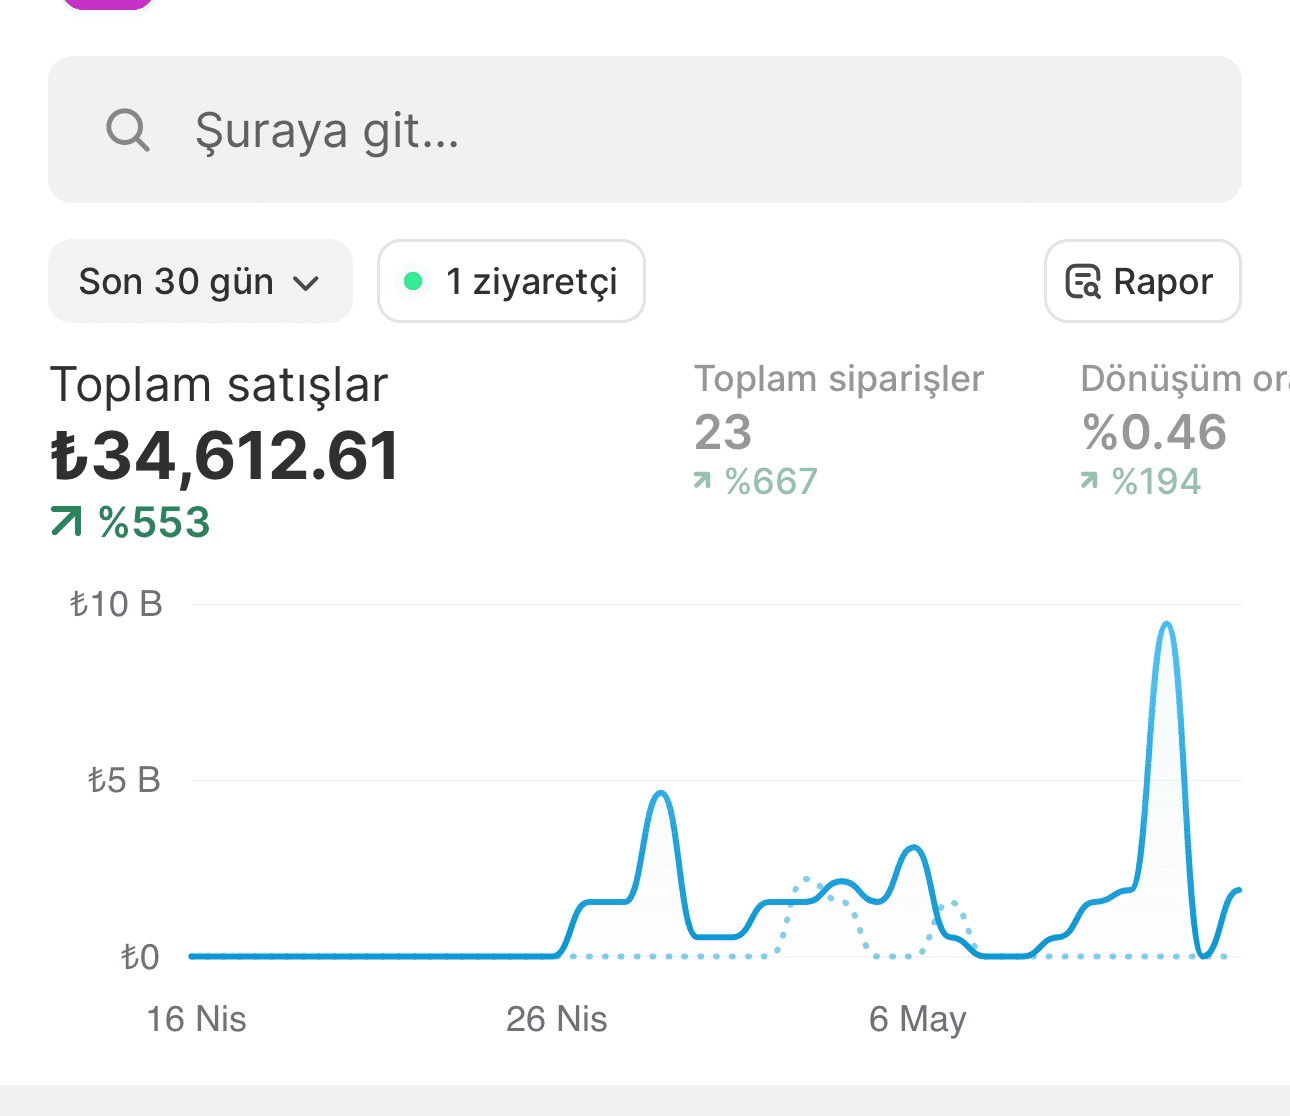The image size is (1290, 1116).
Task: Expand the chevron beside Son 30 gün
Action: point(306,284)
